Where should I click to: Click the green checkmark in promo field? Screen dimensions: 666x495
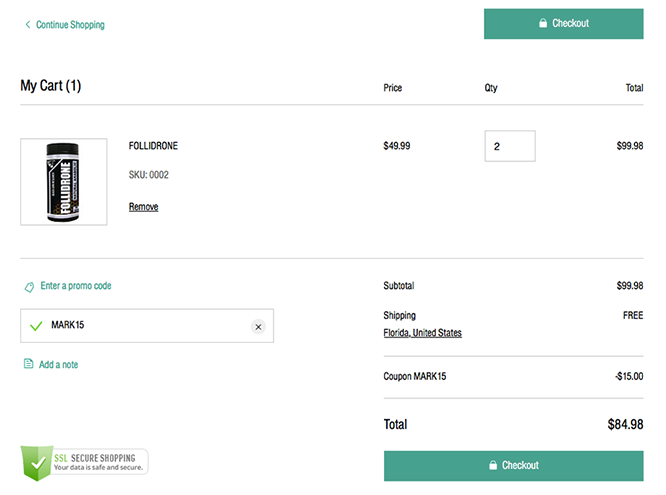pyautogui.click(x=36, y=326)
